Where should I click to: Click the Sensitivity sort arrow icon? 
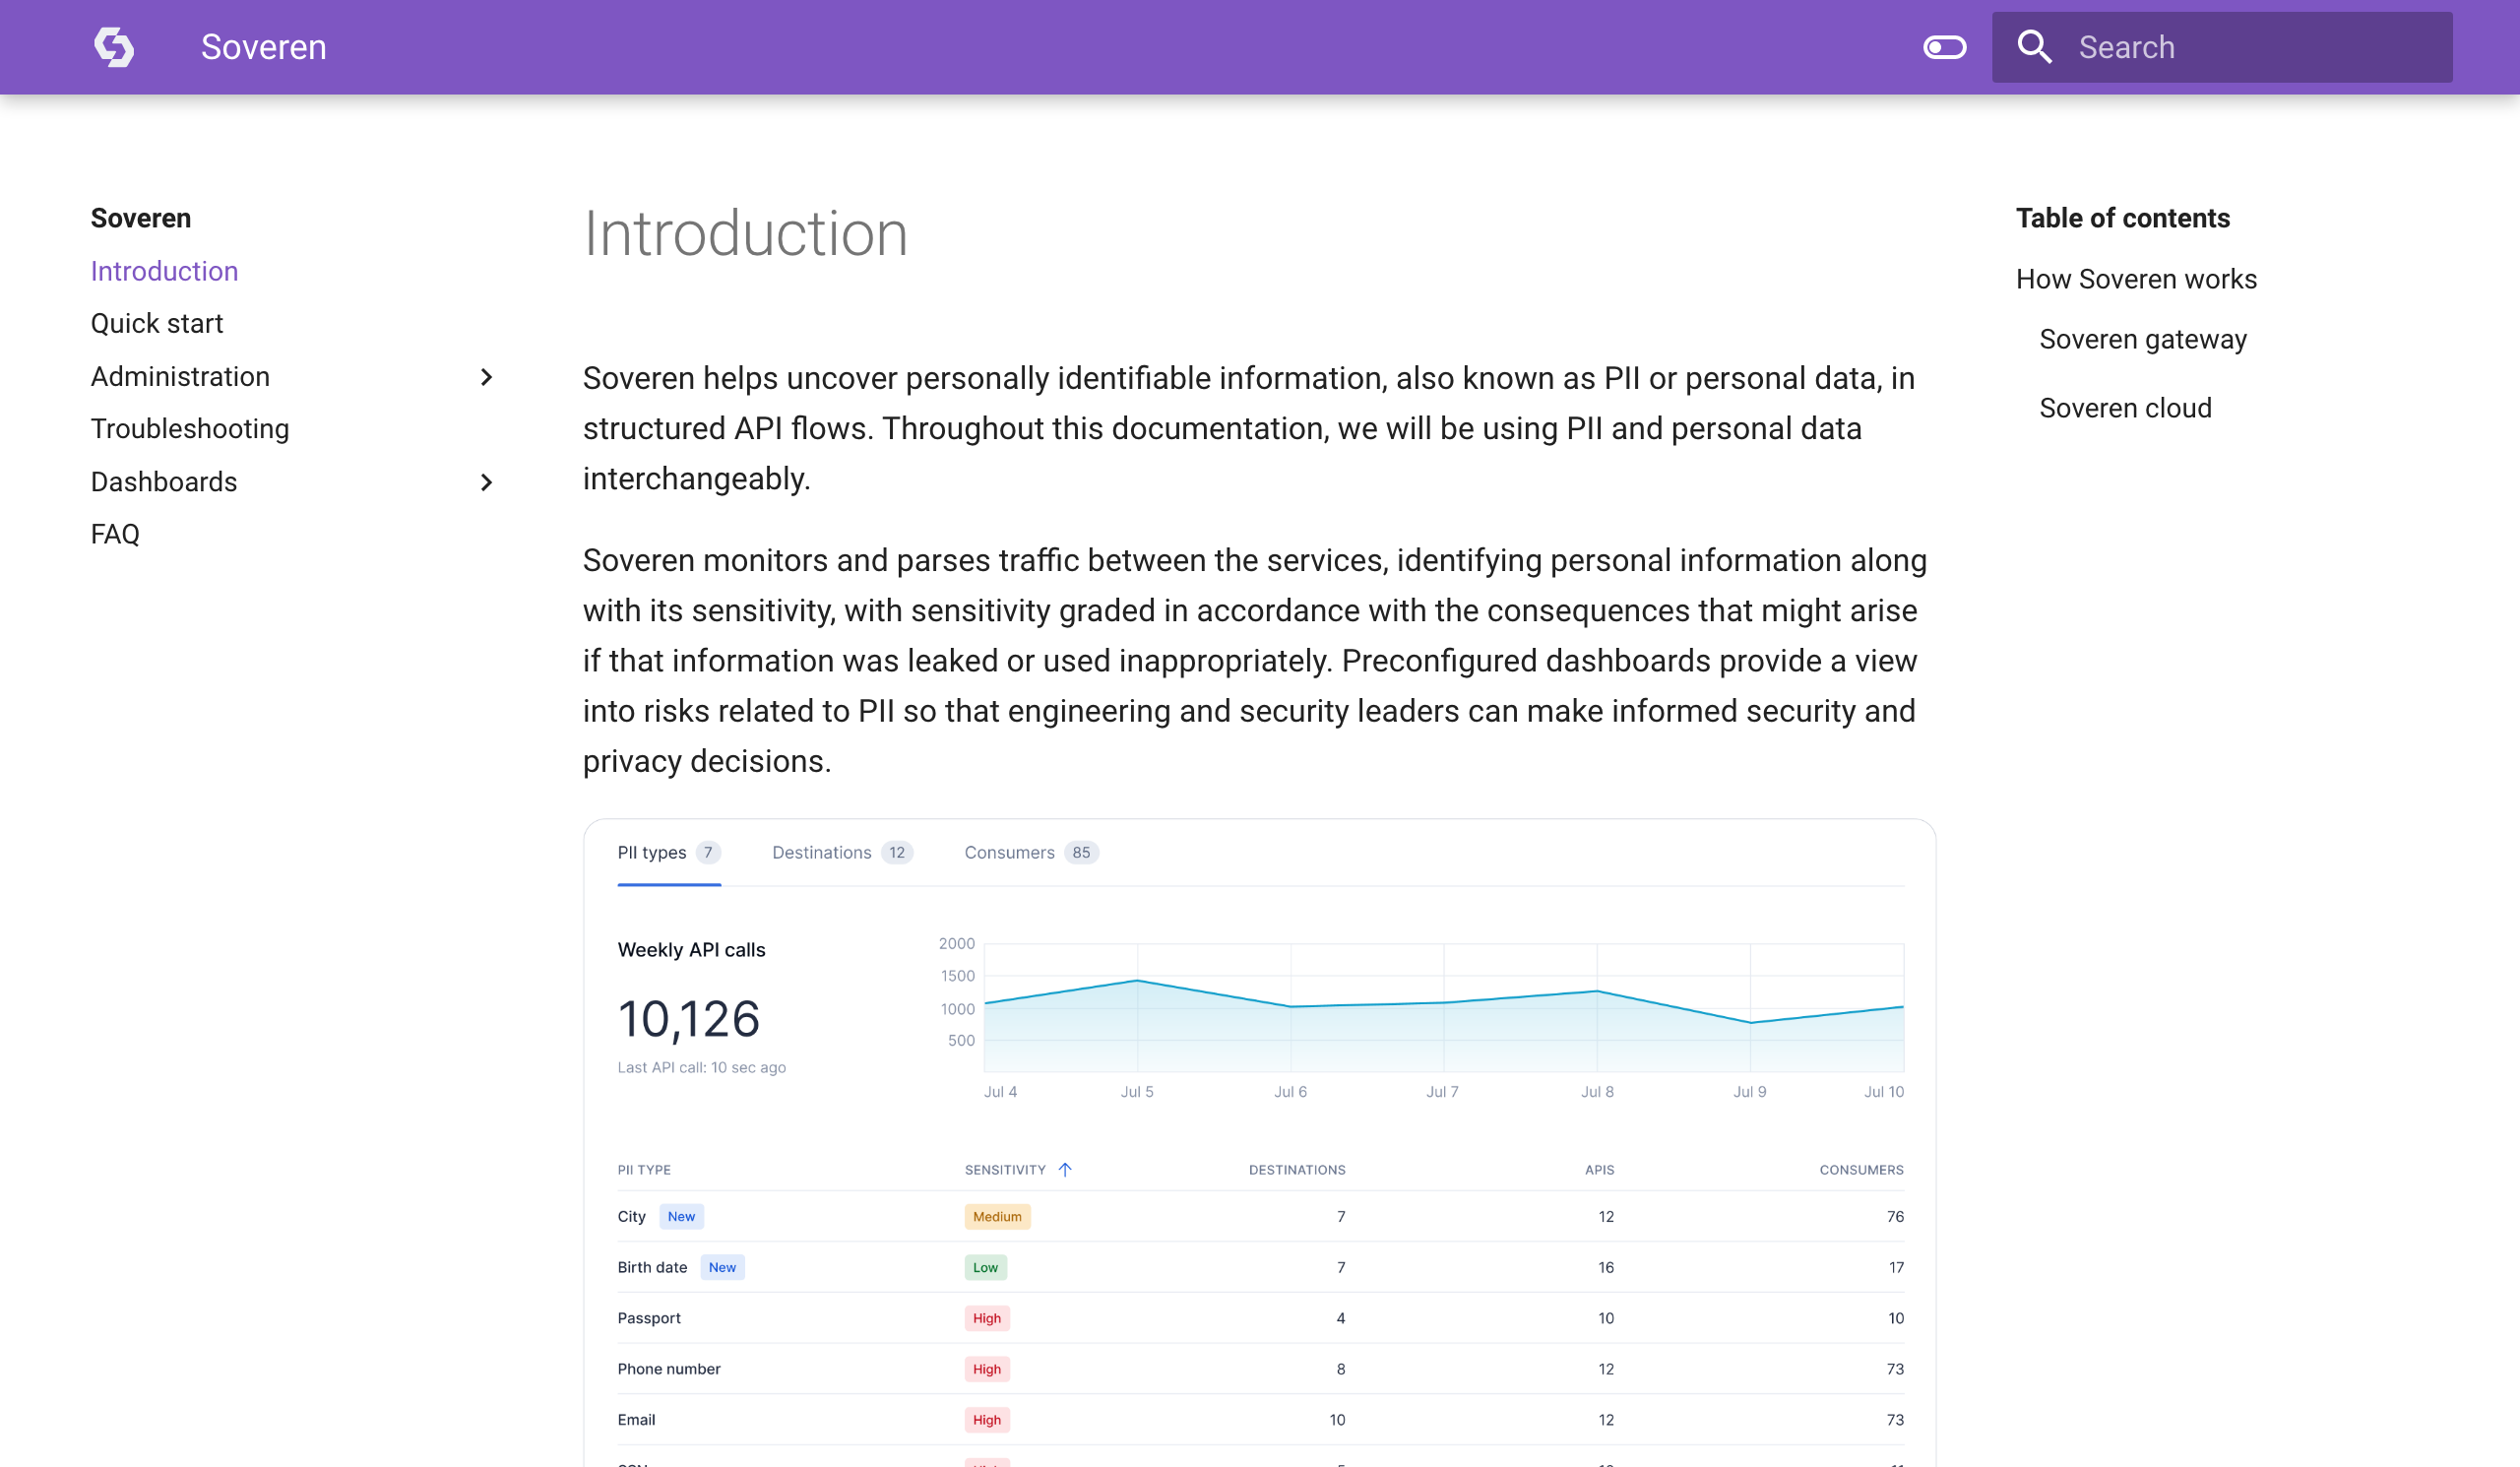point(1065,1169)
